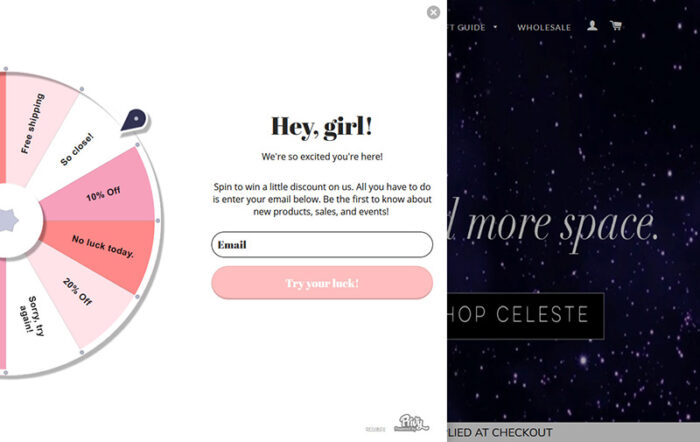This screenshot has width=700, height=442.
Task: Click the small text beside Privy logo
Action: [375, 429]
